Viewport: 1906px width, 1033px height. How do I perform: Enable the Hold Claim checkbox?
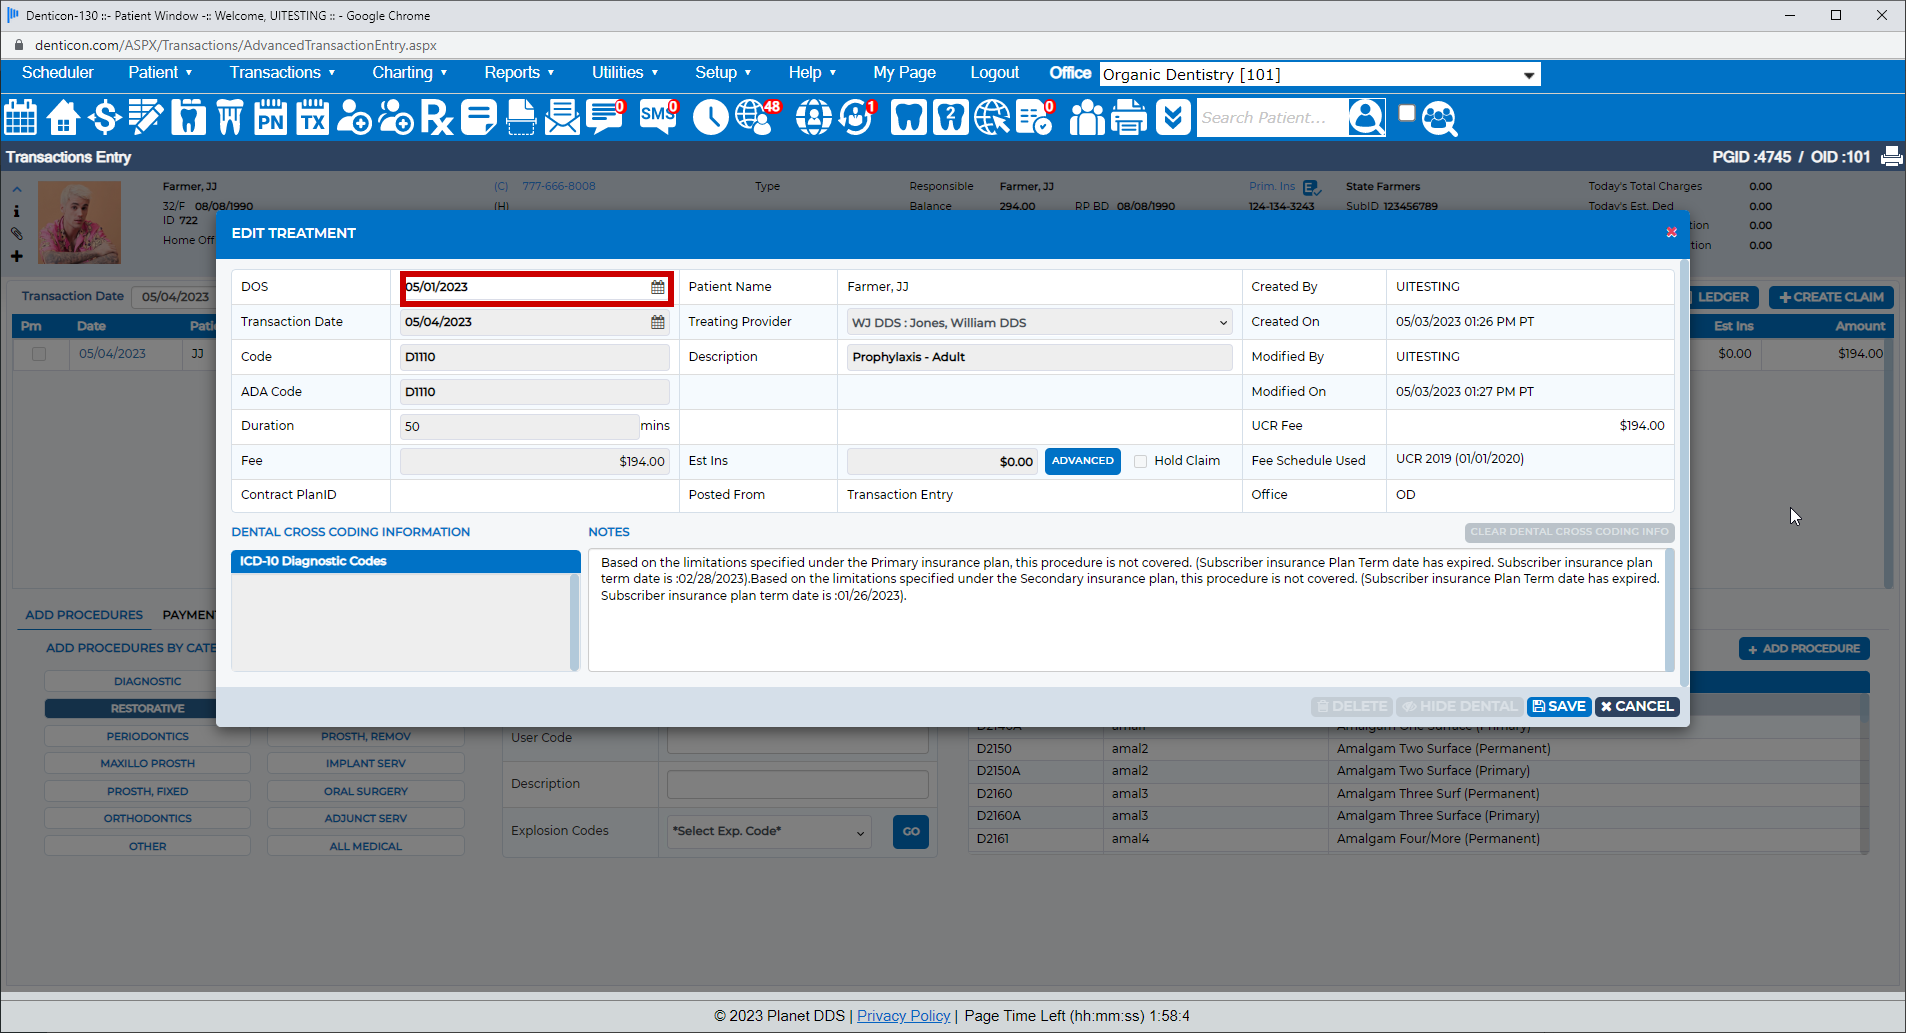(x=1140, y=461)
